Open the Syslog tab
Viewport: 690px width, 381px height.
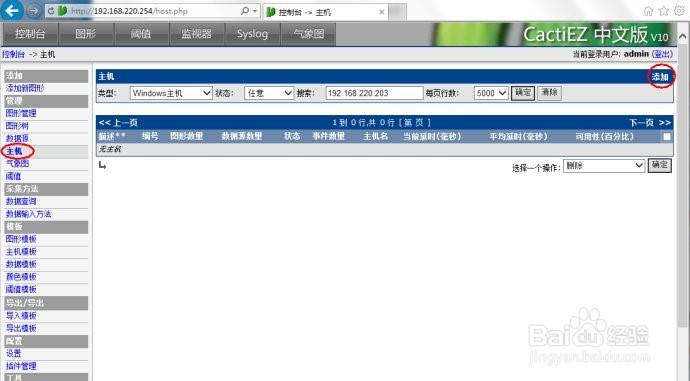[x=252, y=34]
